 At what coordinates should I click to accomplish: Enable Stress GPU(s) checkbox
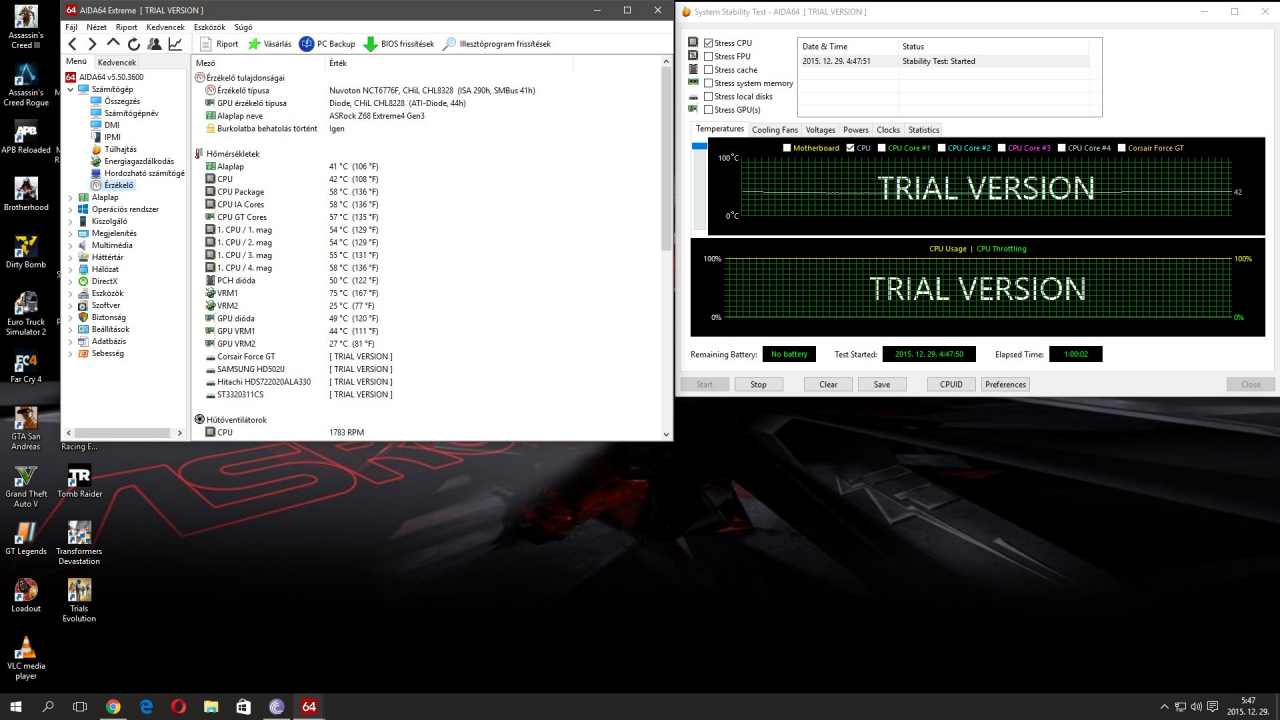[709, 109]
